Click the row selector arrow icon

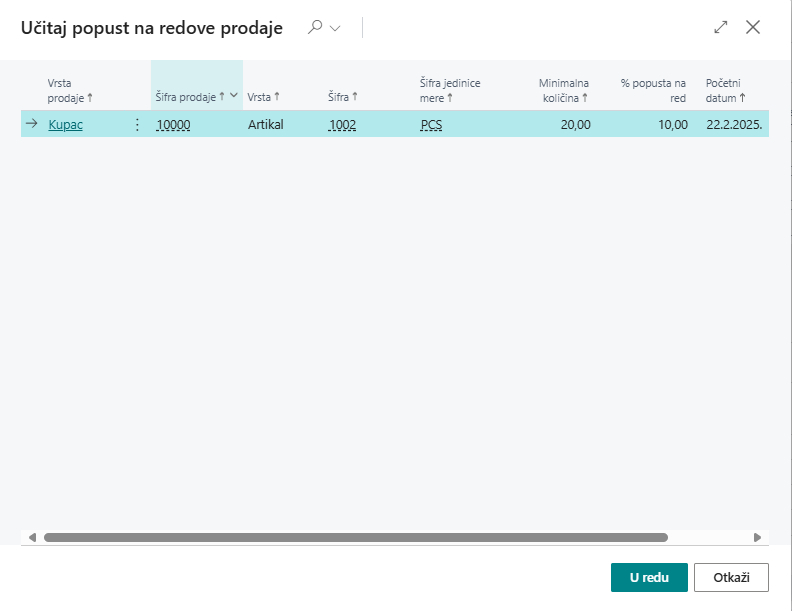[x=31, y=125]
